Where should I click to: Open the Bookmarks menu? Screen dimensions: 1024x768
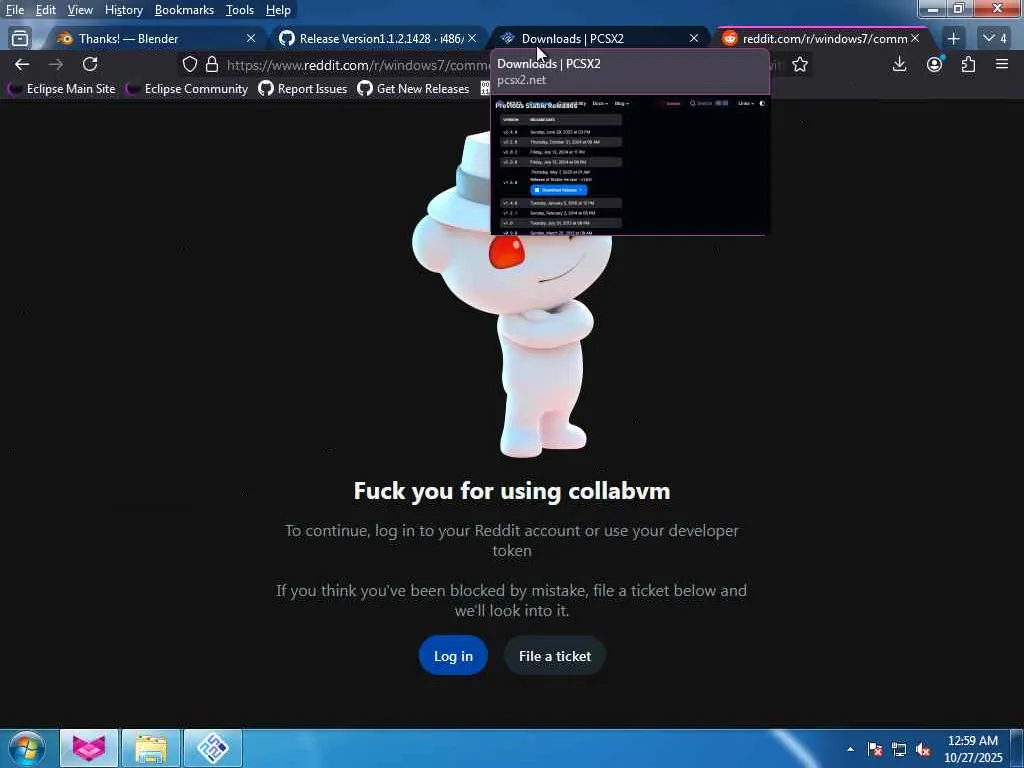tap(184, 10)
